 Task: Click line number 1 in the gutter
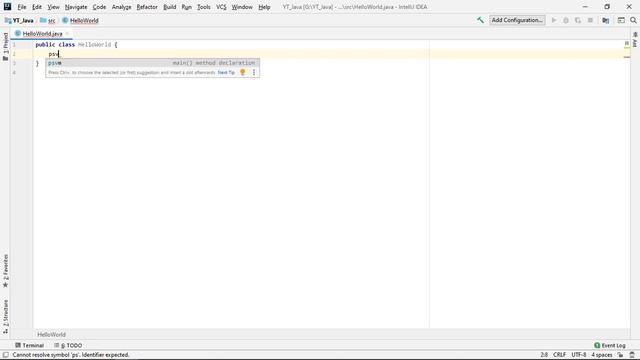[x=14, y=44]
